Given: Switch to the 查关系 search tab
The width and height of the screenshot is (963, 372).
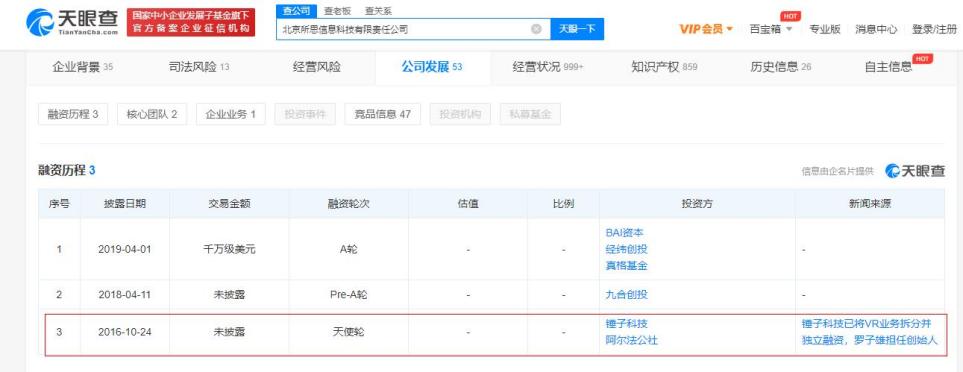Looking at the screenshot, I should (378, 11).
